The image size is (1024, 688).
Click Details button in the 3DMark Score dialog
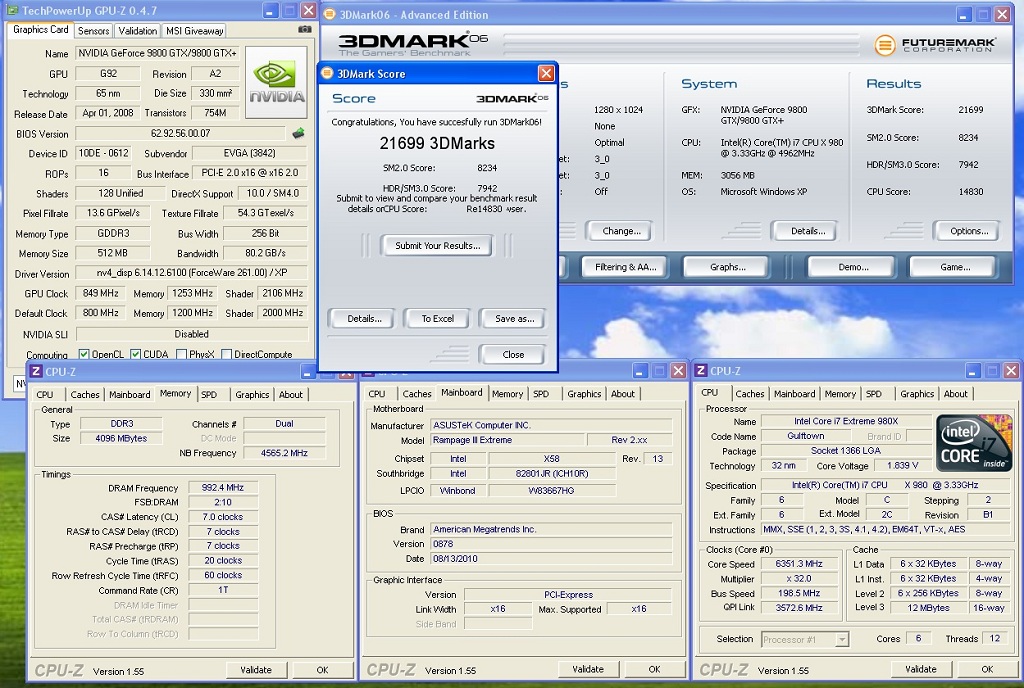coord(364,319)
